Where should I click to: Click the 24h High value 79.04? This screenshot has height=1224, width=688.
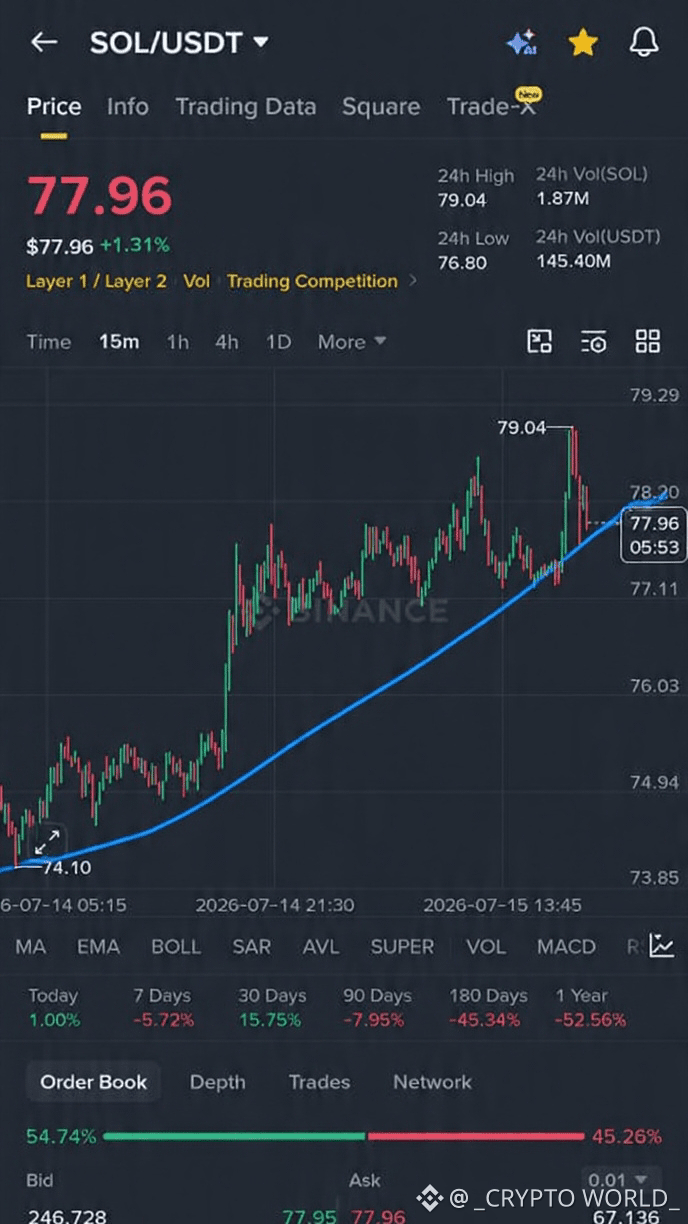point(462,200)
